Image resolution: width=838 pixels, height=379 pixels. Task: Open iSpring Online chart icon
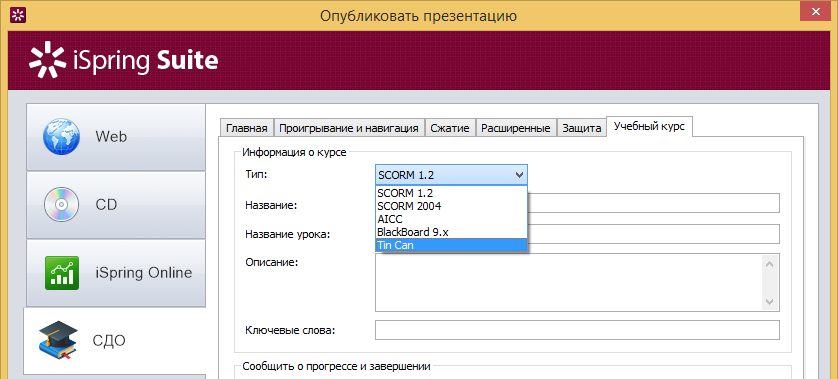[61, 273]
